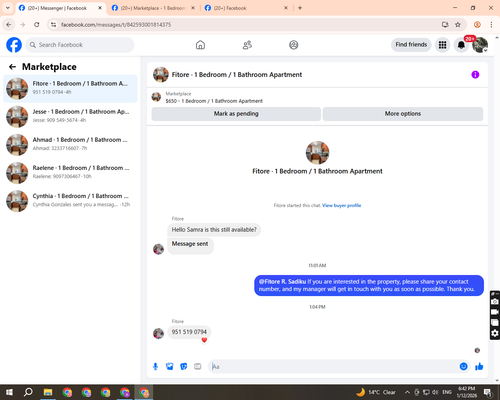This screenshot has height=400, width=500.
Task: Open the Friends icon in top navigation
Action: click(247, 45)
